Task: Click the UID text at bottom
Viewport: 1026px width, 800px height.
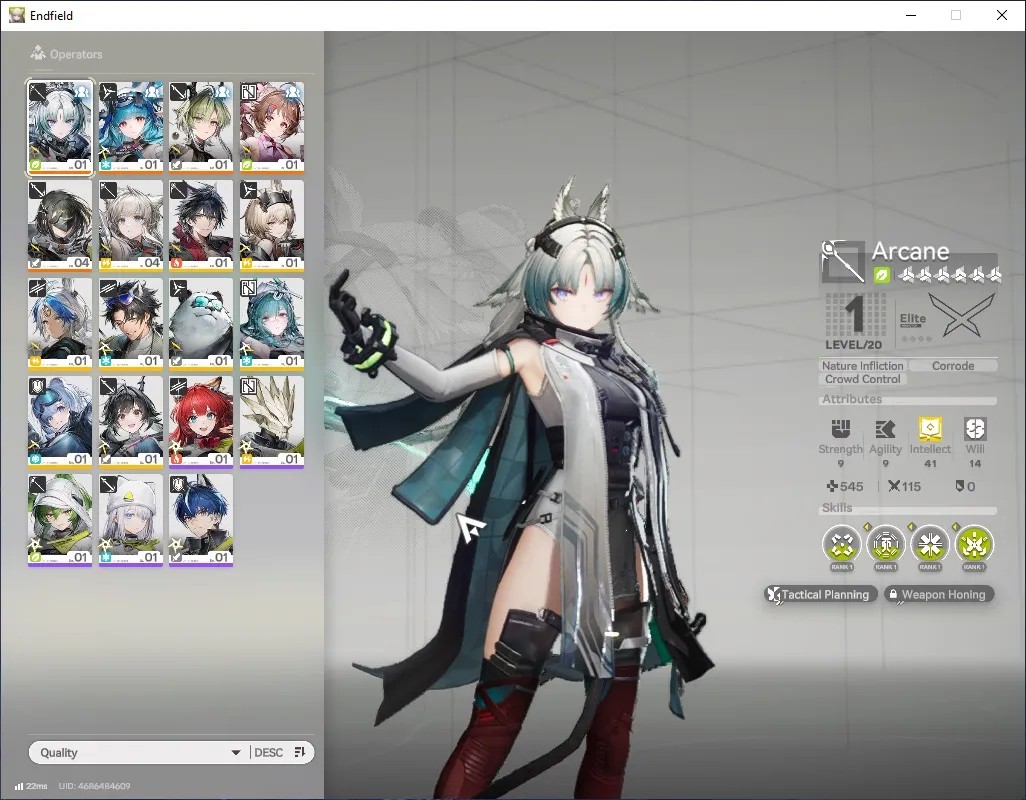Action: 94,786
